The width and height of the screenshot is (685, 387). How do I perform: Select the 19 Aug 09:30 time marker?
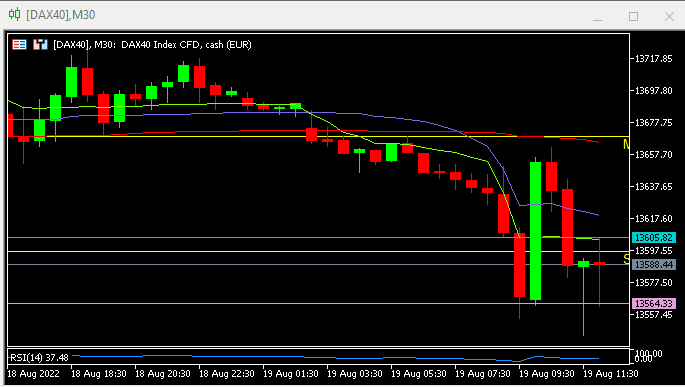point(546,374)
